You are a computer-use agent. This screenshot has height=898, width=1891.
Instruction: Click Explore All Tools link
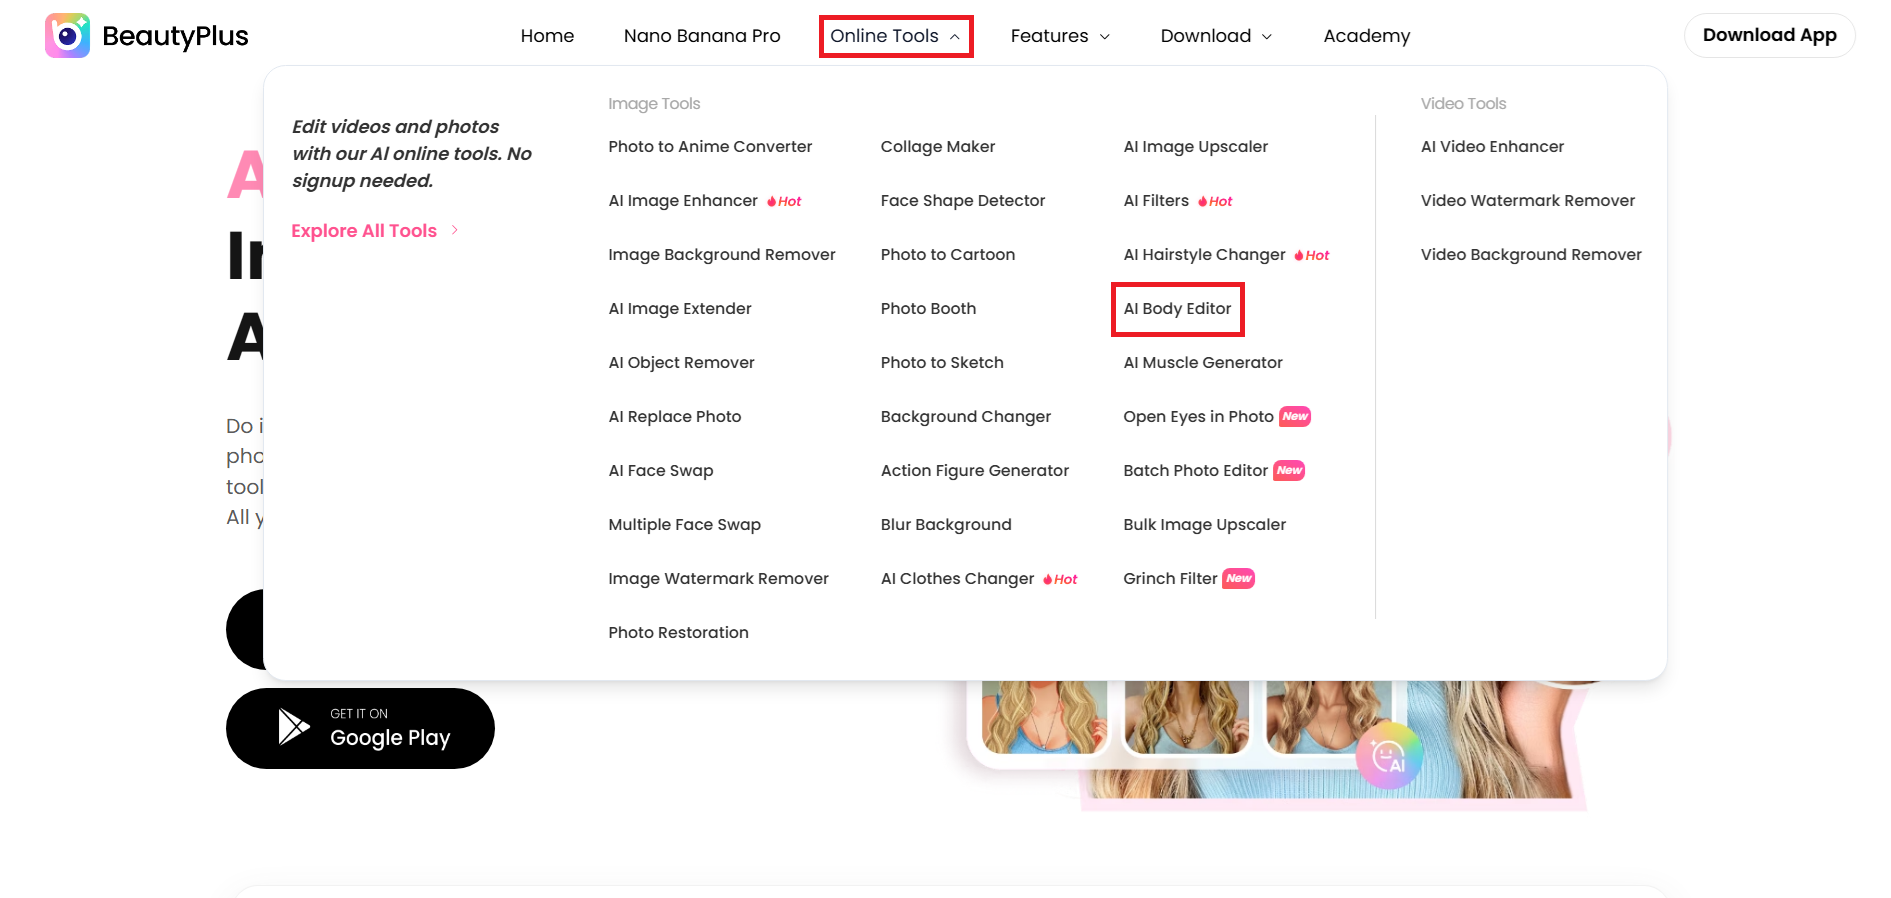(x=375, y=231)
